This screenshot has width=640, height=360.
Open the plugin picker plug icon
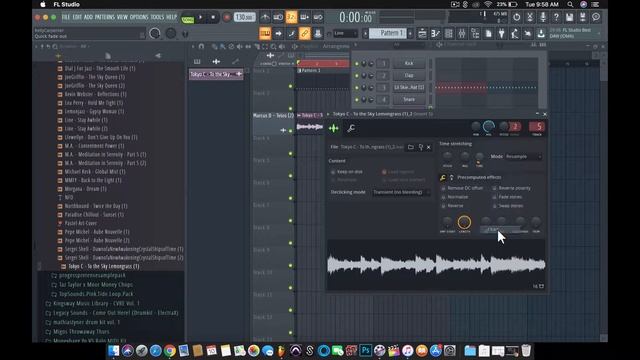click(x=501, y=33)
